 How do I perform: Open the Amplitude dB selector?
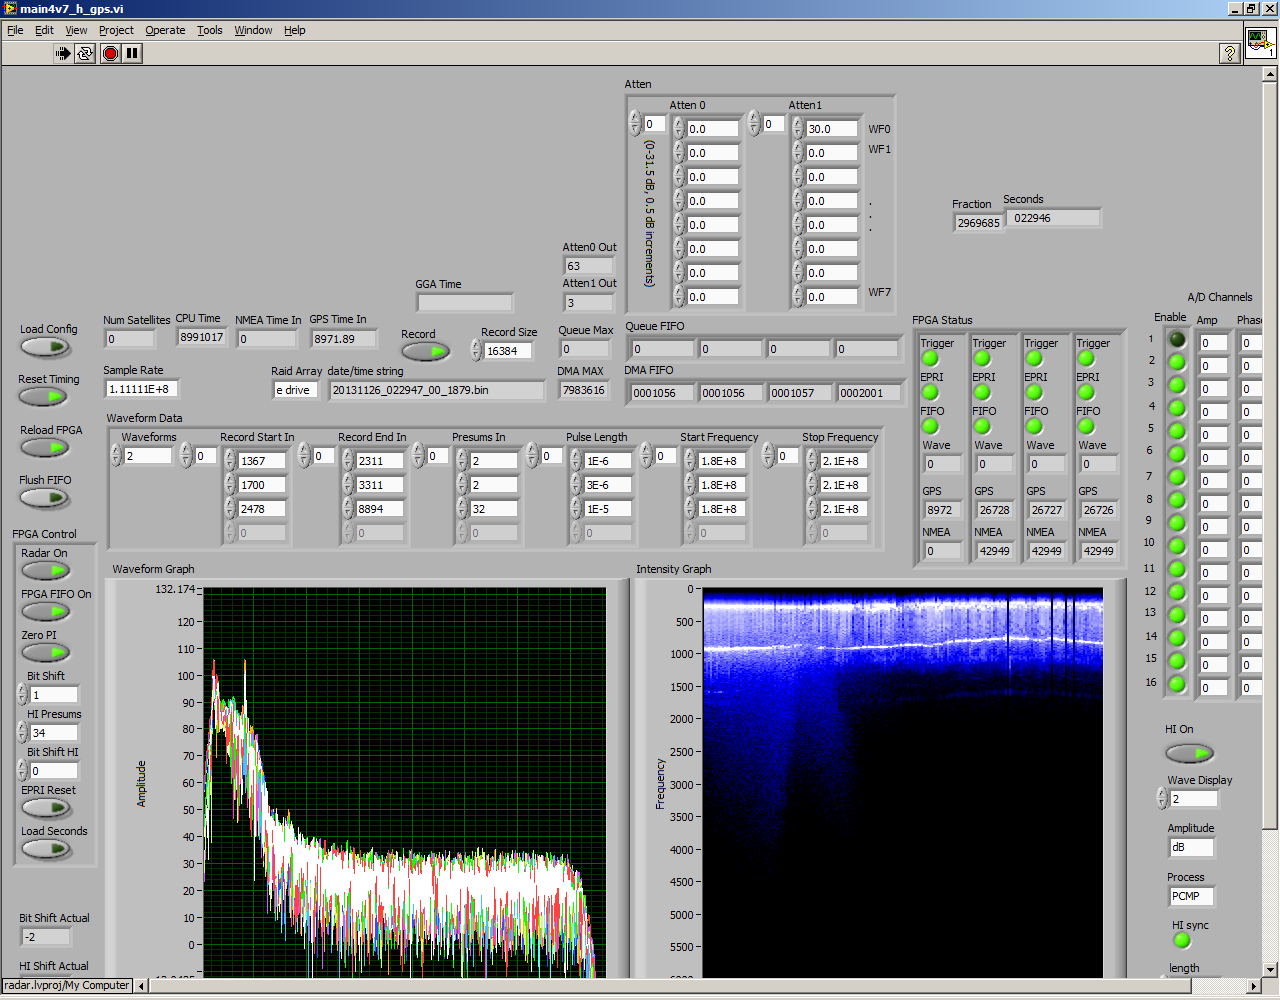click(x=1191, y=847)
